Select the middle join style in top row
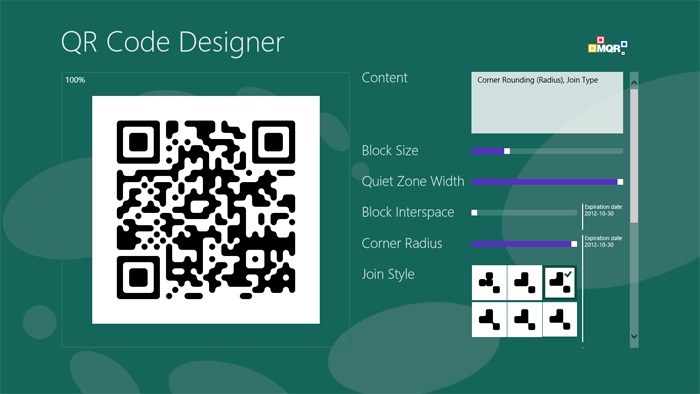 [x=525, y=282]
